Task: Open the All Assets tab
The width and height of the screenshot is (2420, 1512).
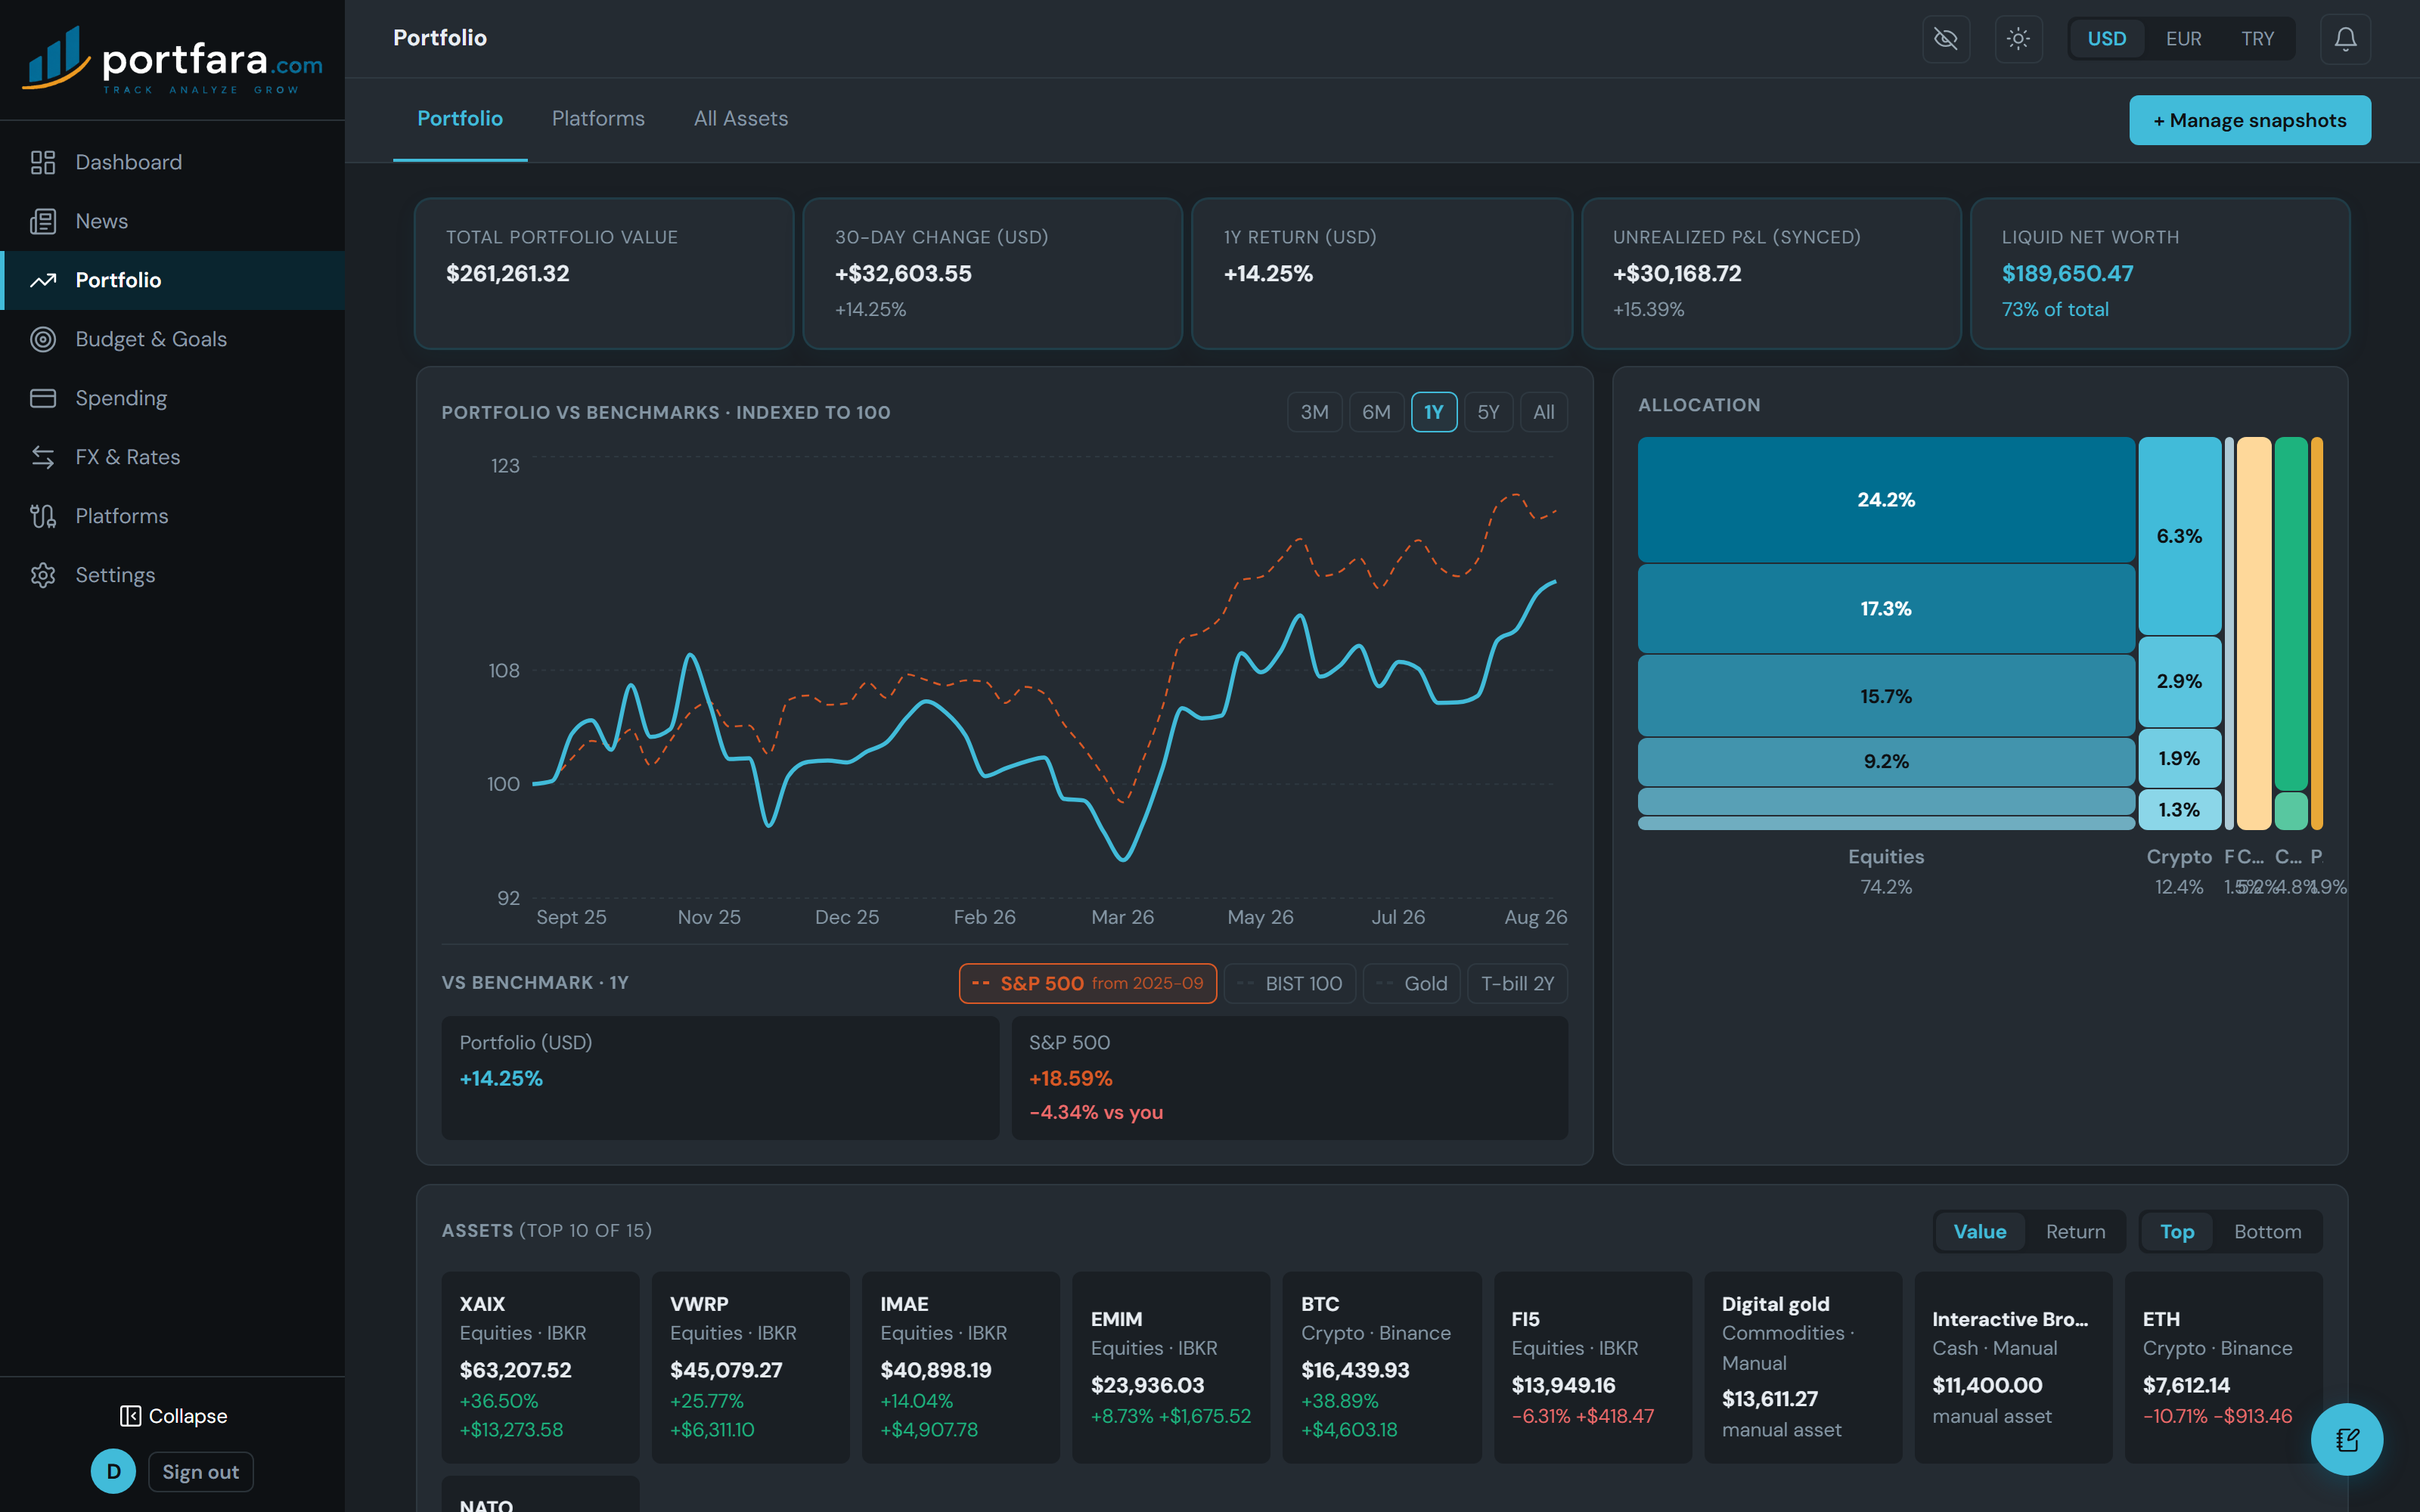Action: (741, 119)
